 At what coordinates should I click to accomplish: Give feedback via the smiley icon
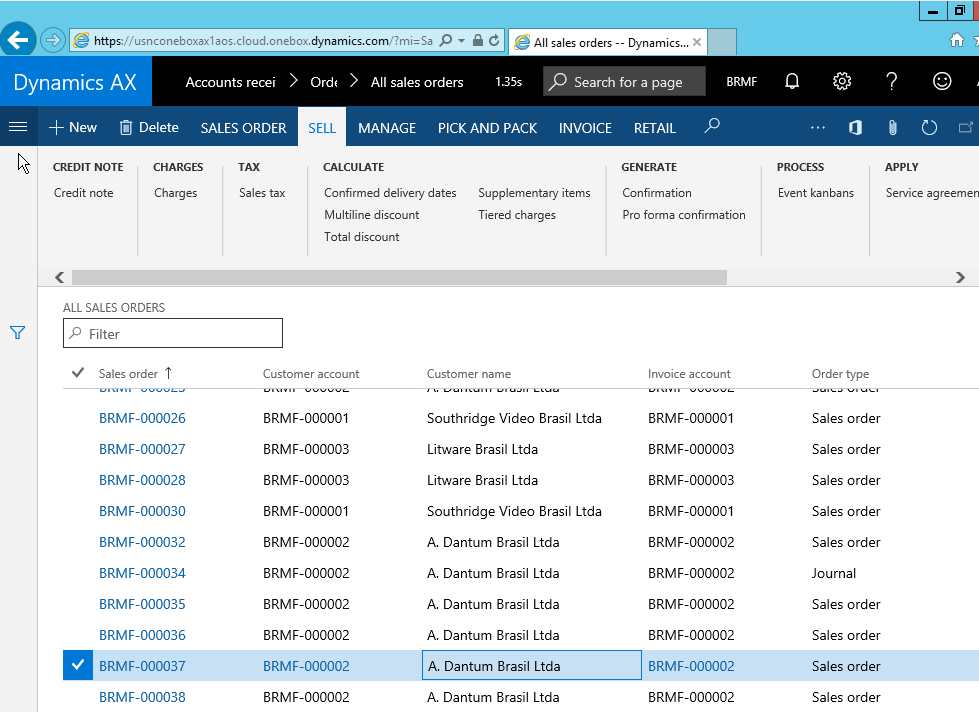[x=939, y=81]
